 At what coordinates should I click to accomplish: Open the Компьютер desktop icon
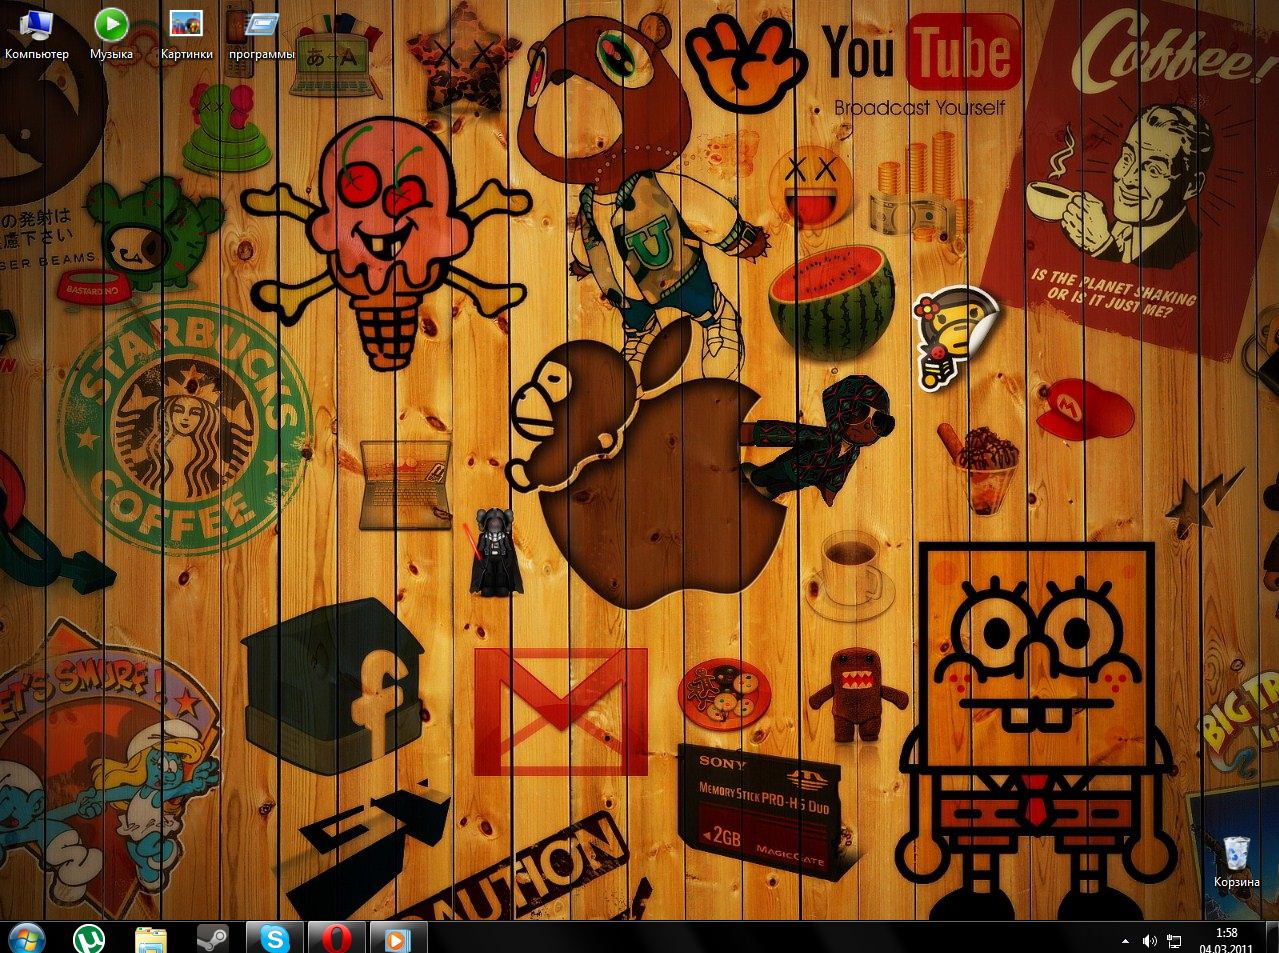click(36, 30)
